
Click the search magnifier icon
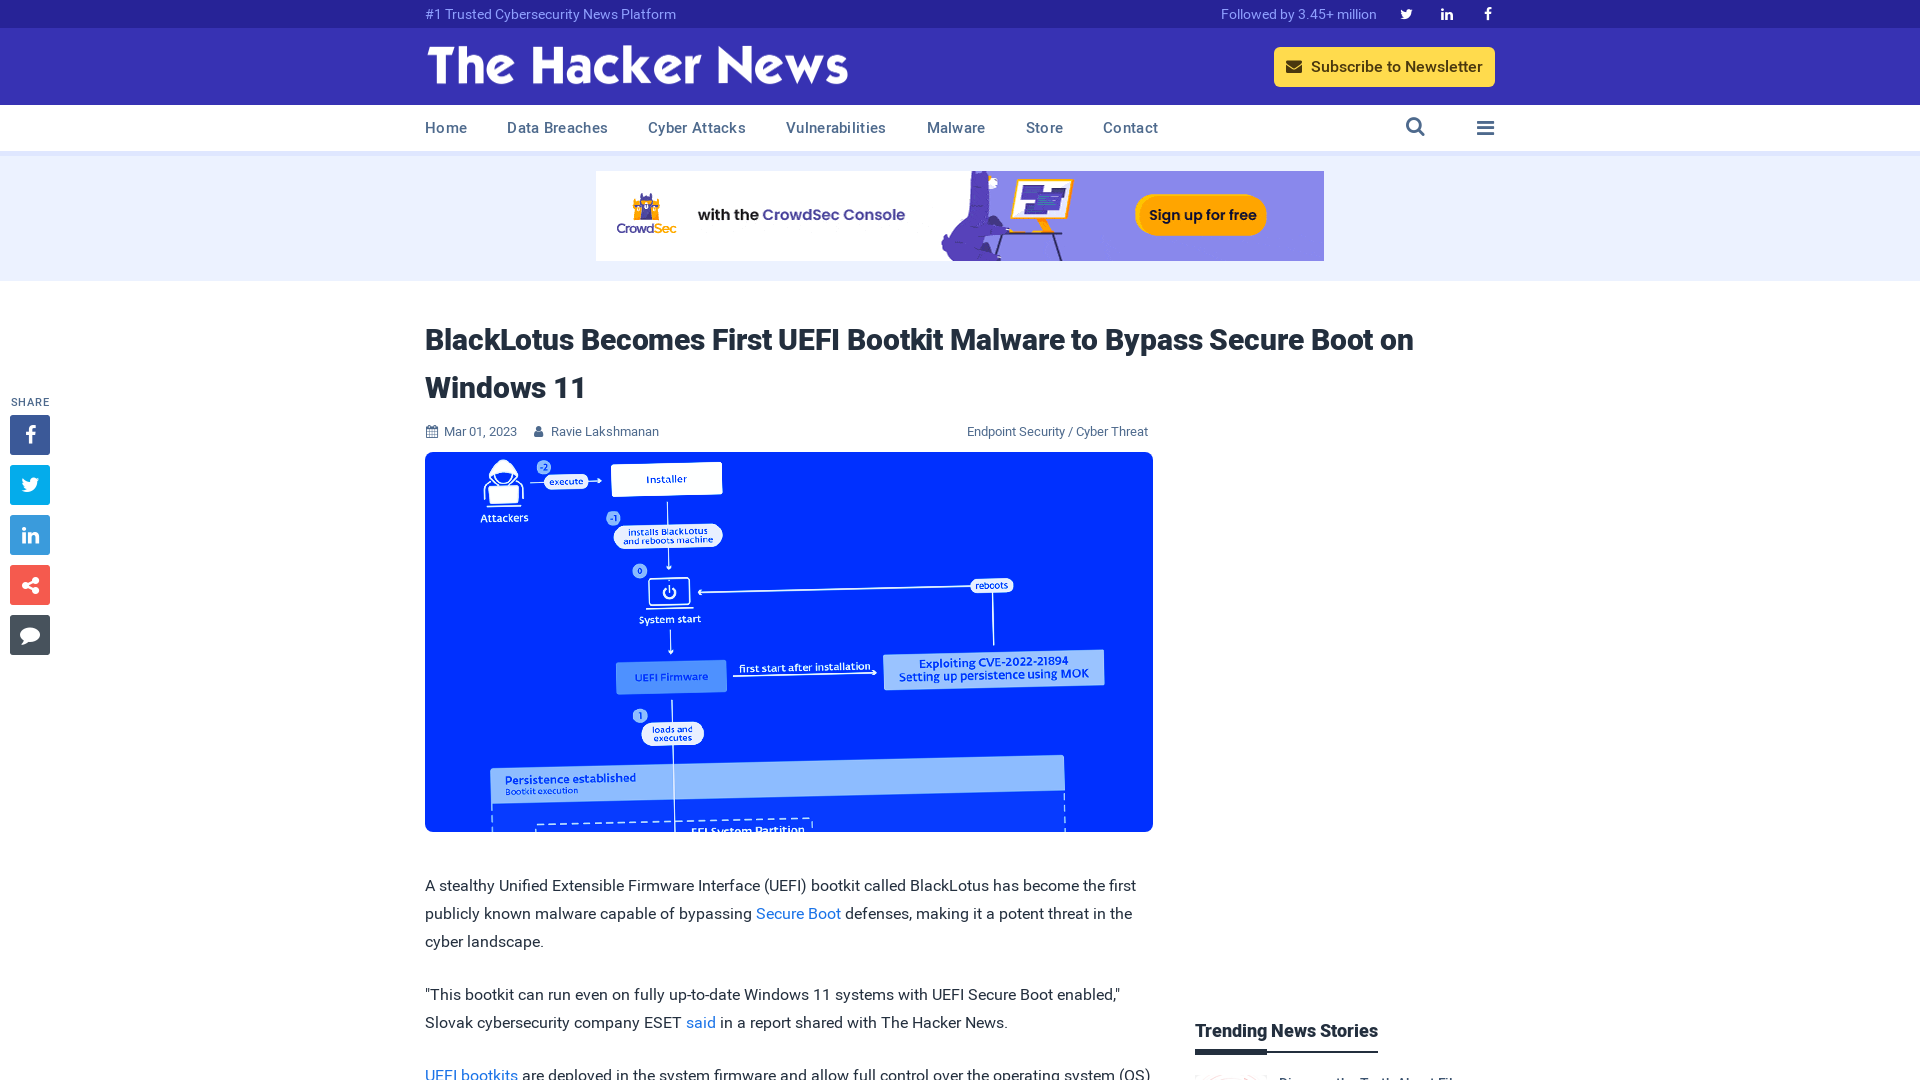pos(1415,127)
